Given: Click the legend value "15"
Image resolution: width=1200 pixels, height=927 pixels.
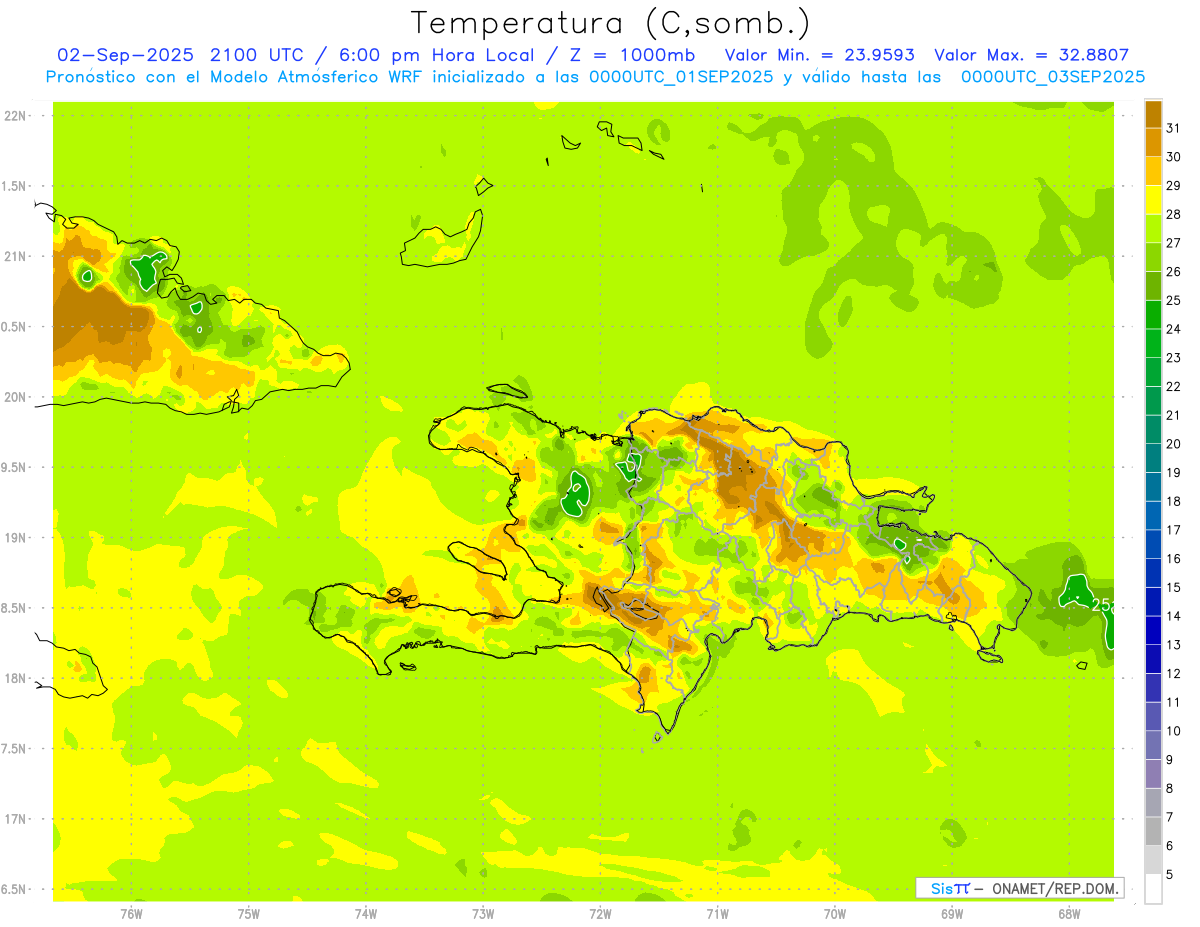Looking at the screenshot, I should coord(1173,588).
